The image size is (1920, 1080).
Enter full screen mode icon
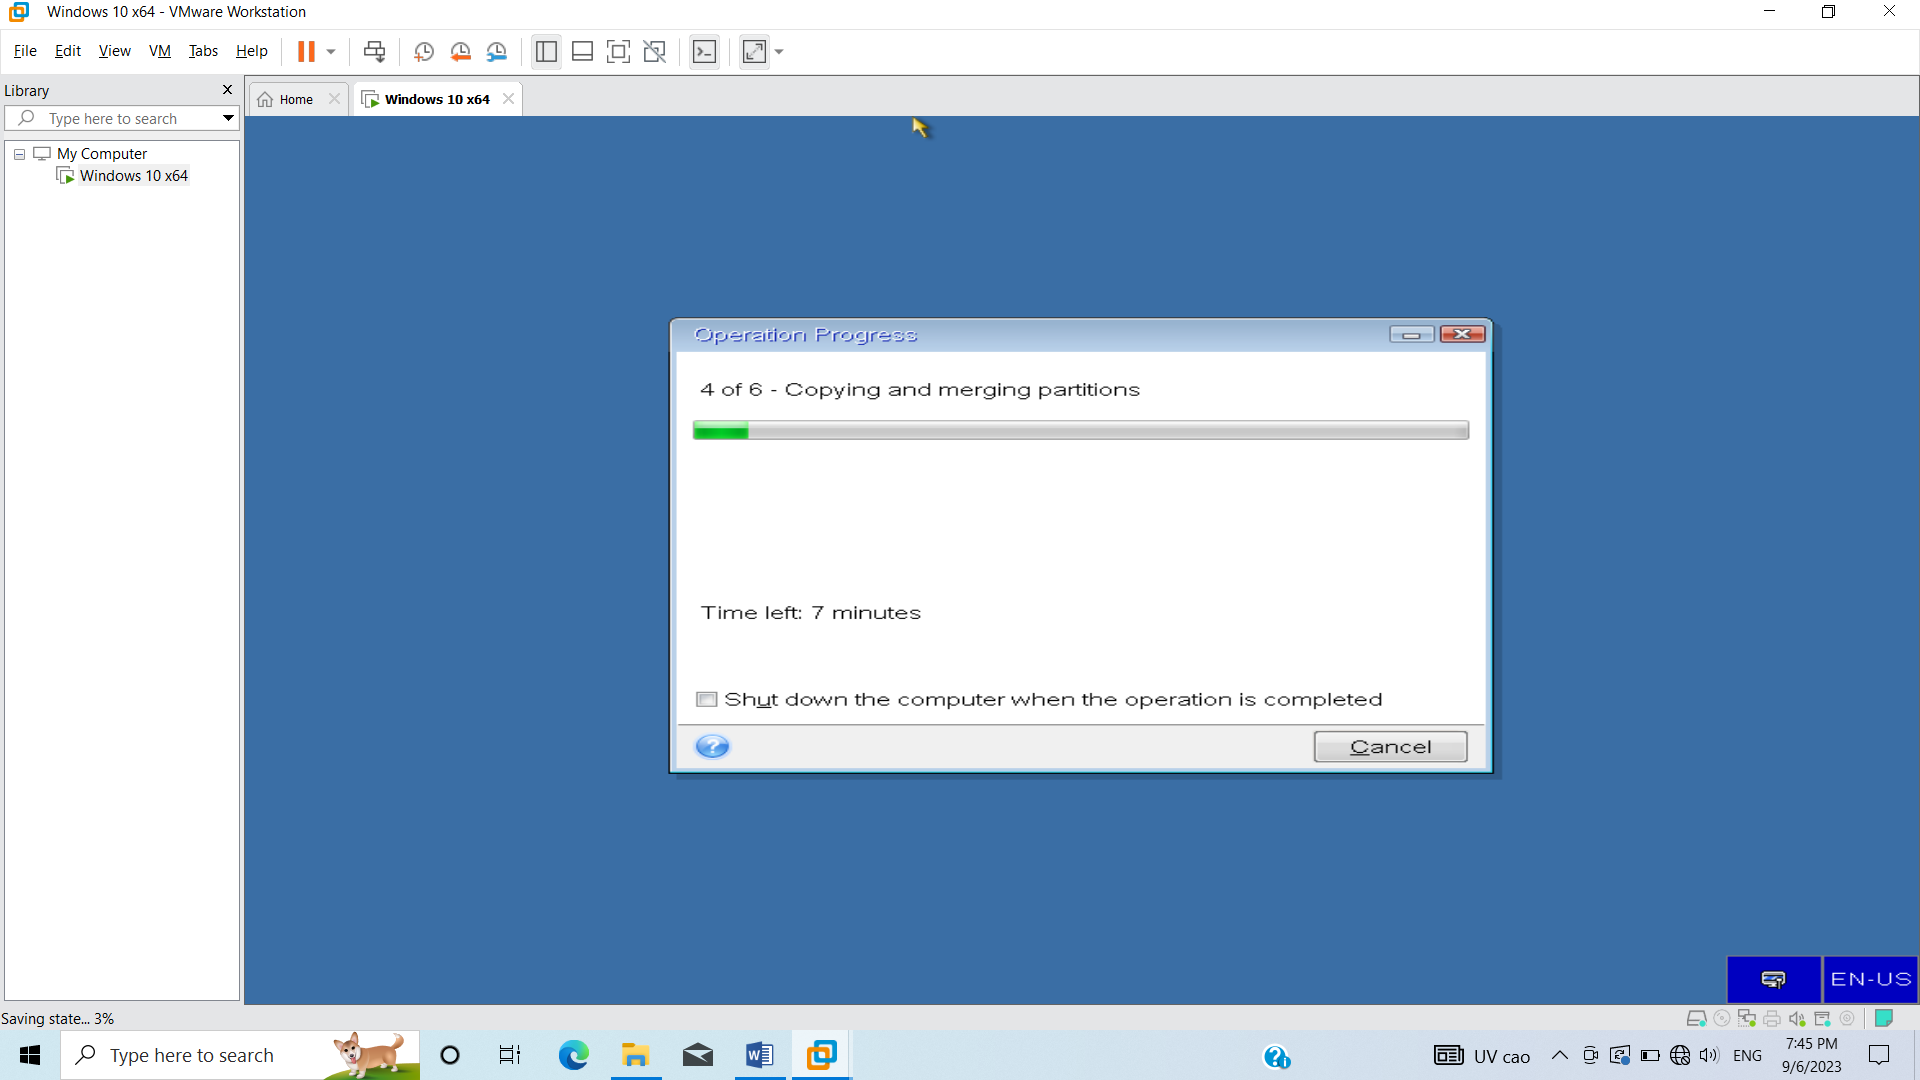point(618,51)
